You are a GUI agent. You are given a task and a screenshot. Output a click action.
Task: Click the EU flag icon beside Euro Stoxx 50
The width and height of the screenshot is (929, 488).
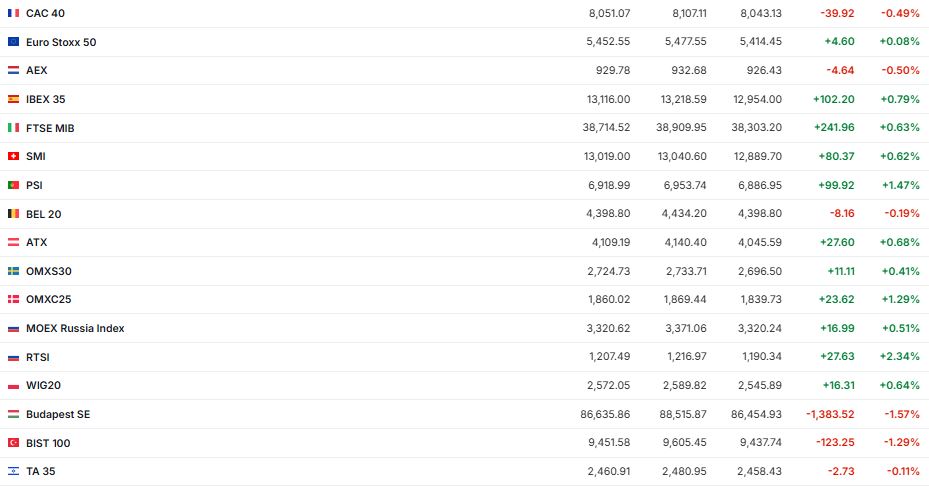13,42
